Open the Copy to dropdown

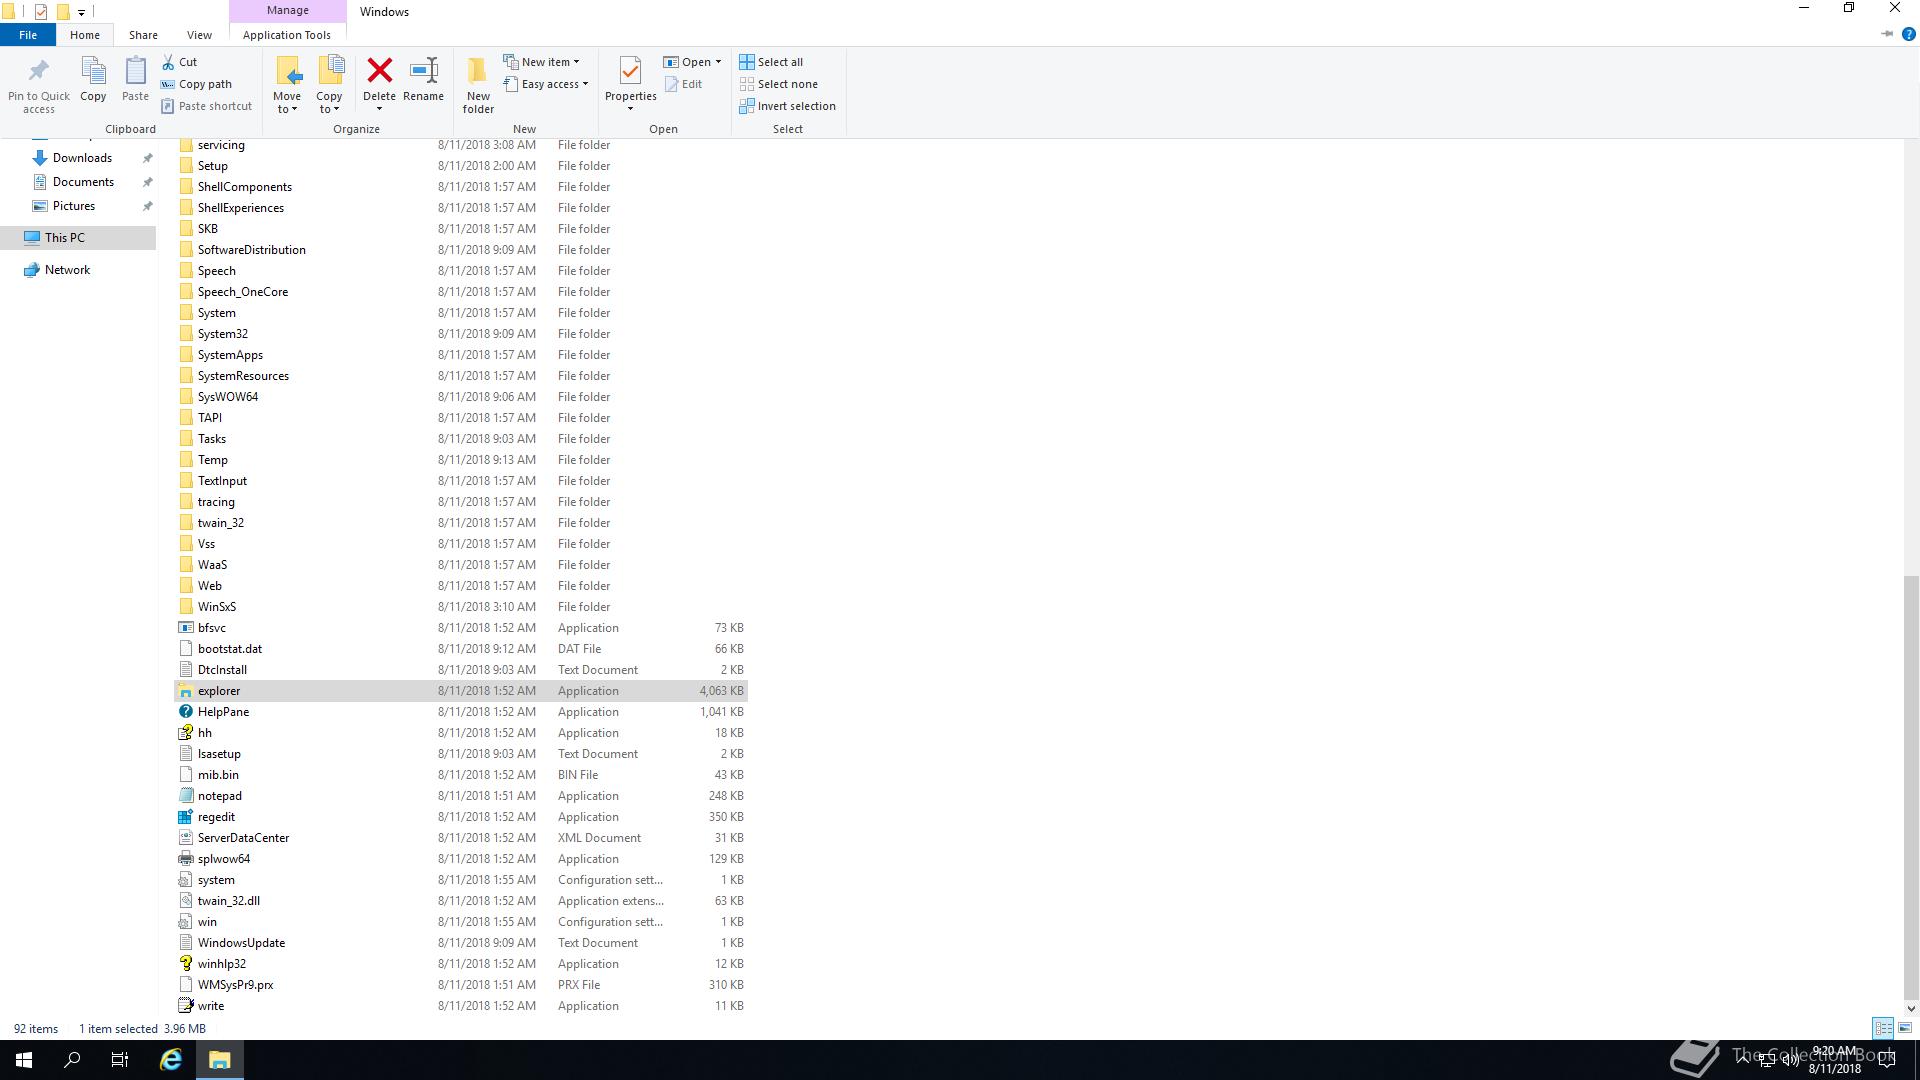pos(329,103)
